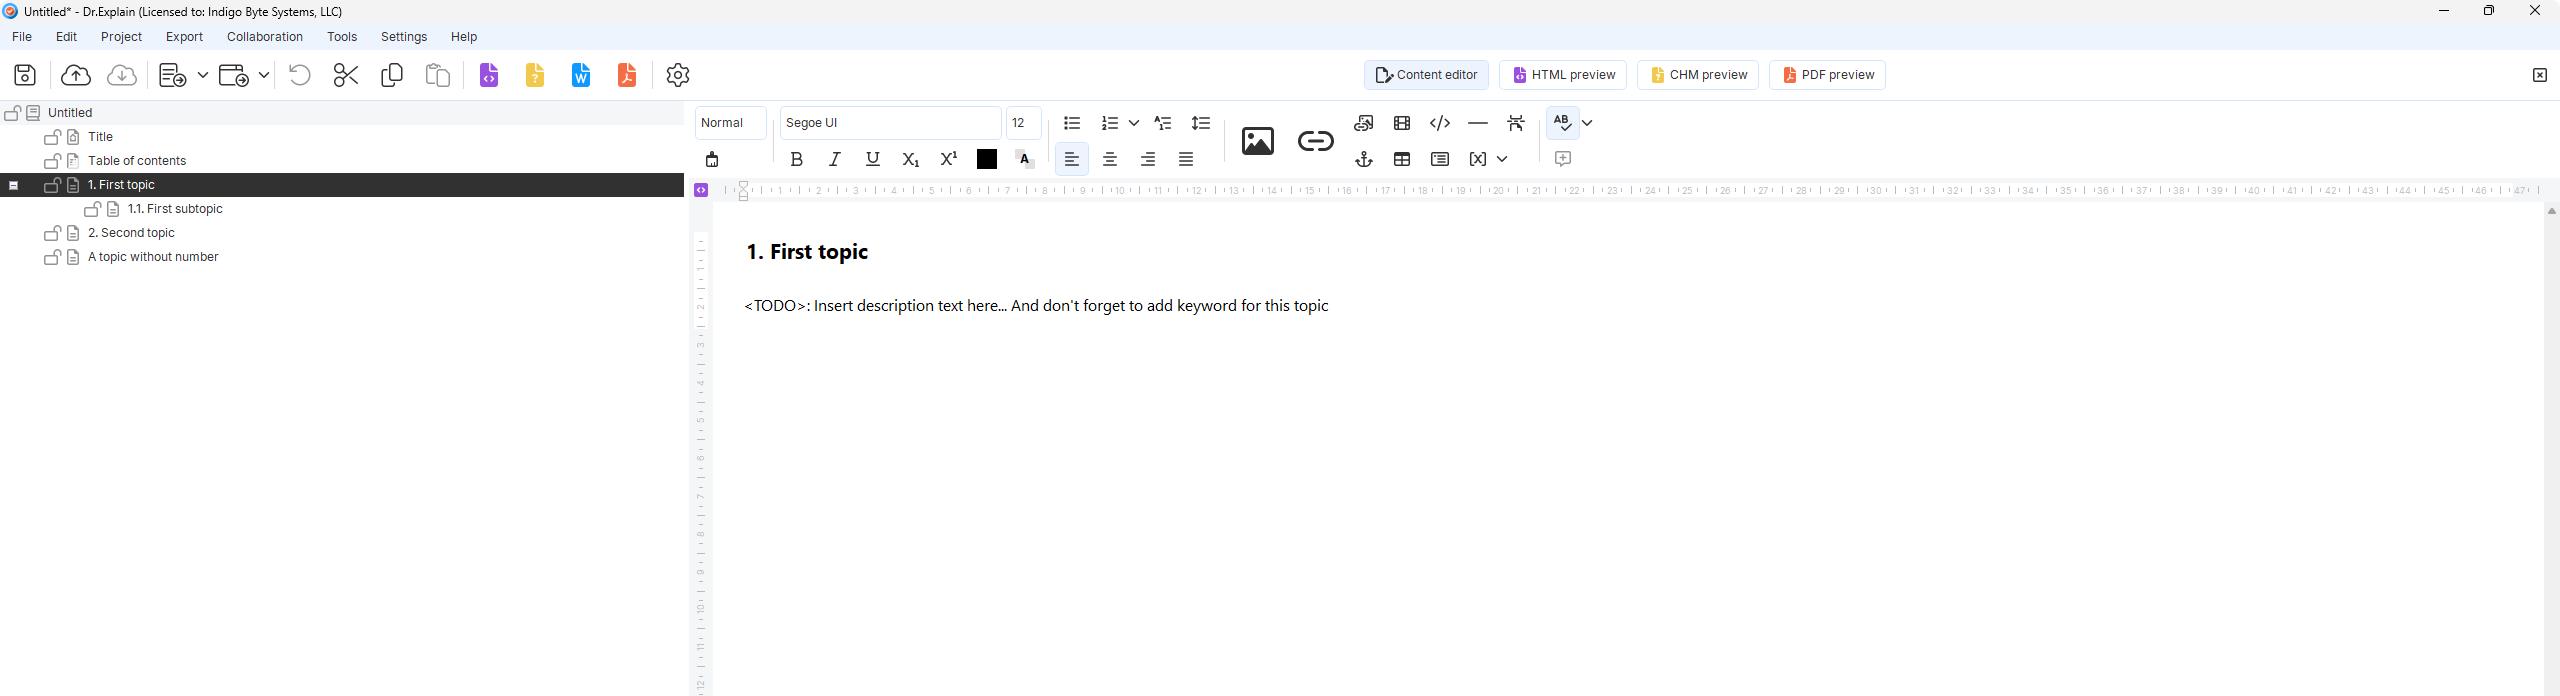Switch to HTML preview

pos(1562,75)
